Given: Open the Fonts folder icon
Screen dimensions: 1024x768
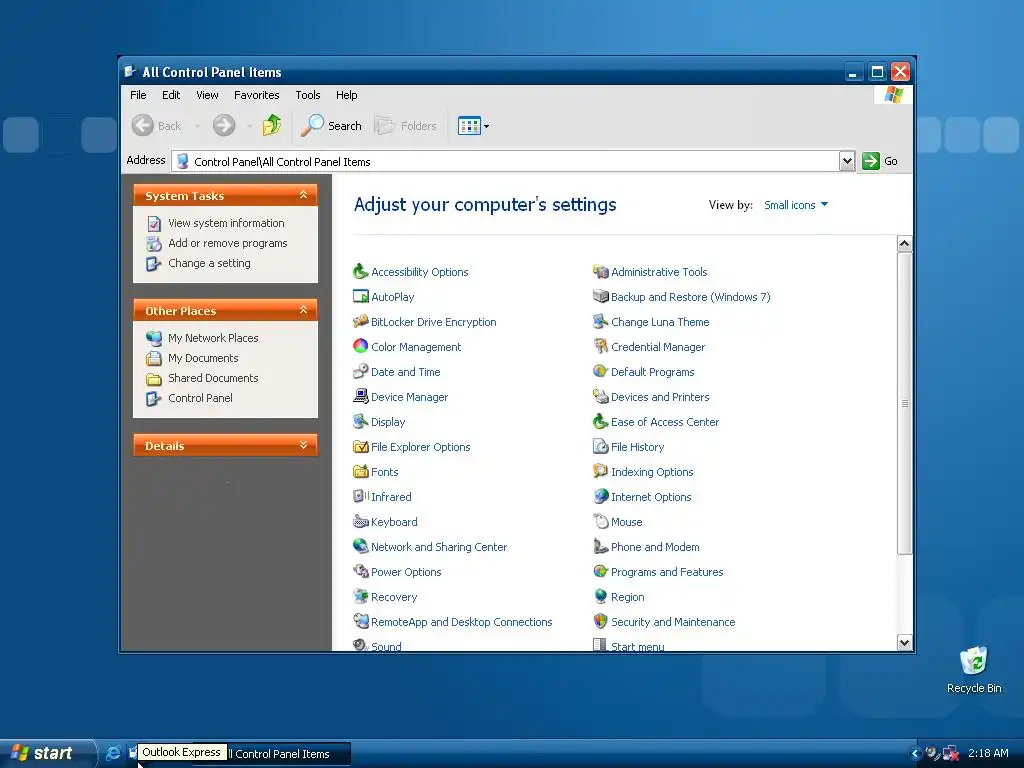Looking at the screenshot, I should click(360, 472).
